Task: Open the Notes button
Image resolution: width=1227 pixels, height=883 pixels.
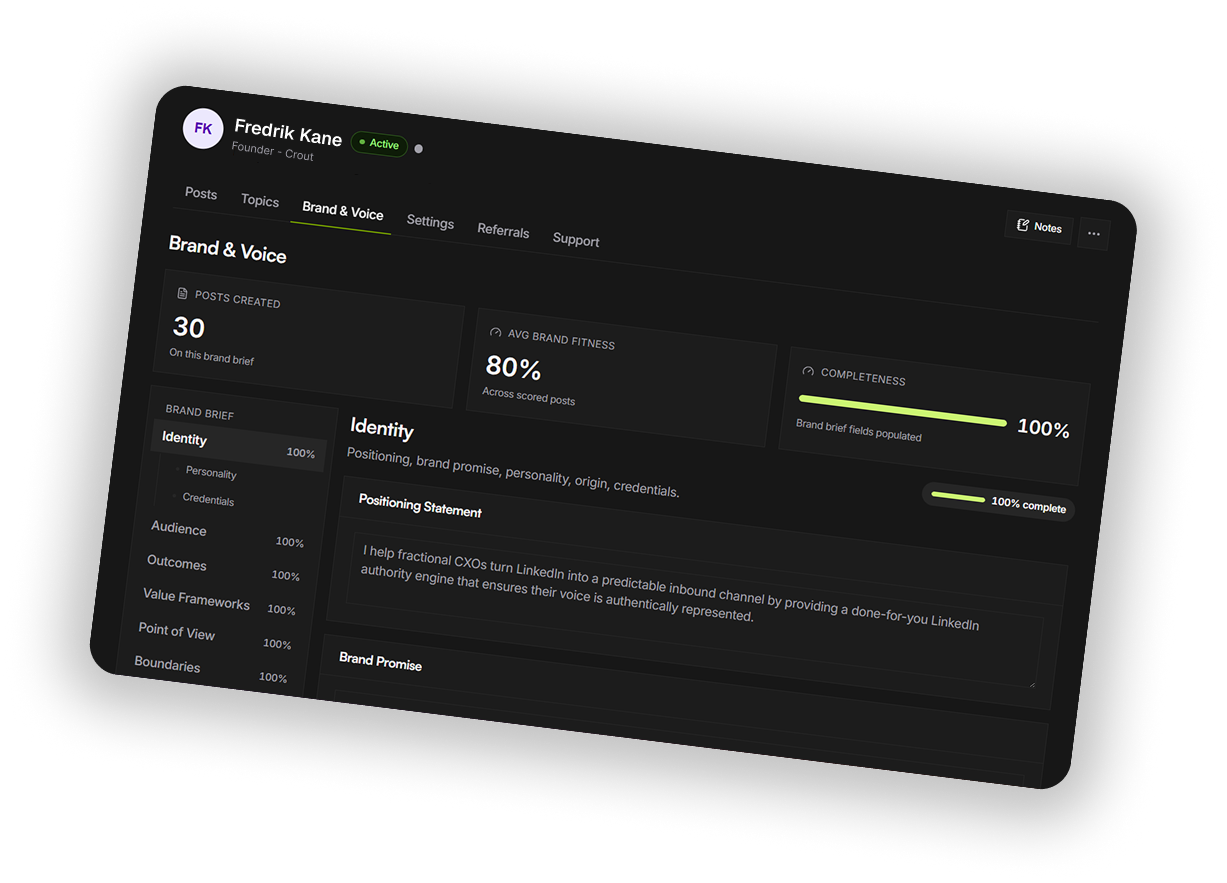Action: pyautogui.click(x=1039, y=228)
